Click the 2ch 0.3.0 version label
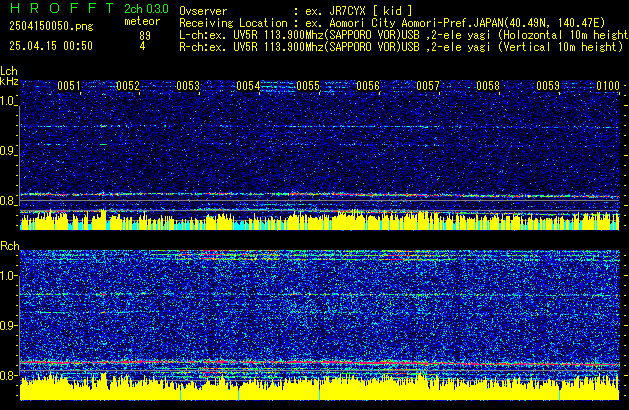This screenshot has width=629, height=410. [x=146, y=8]
